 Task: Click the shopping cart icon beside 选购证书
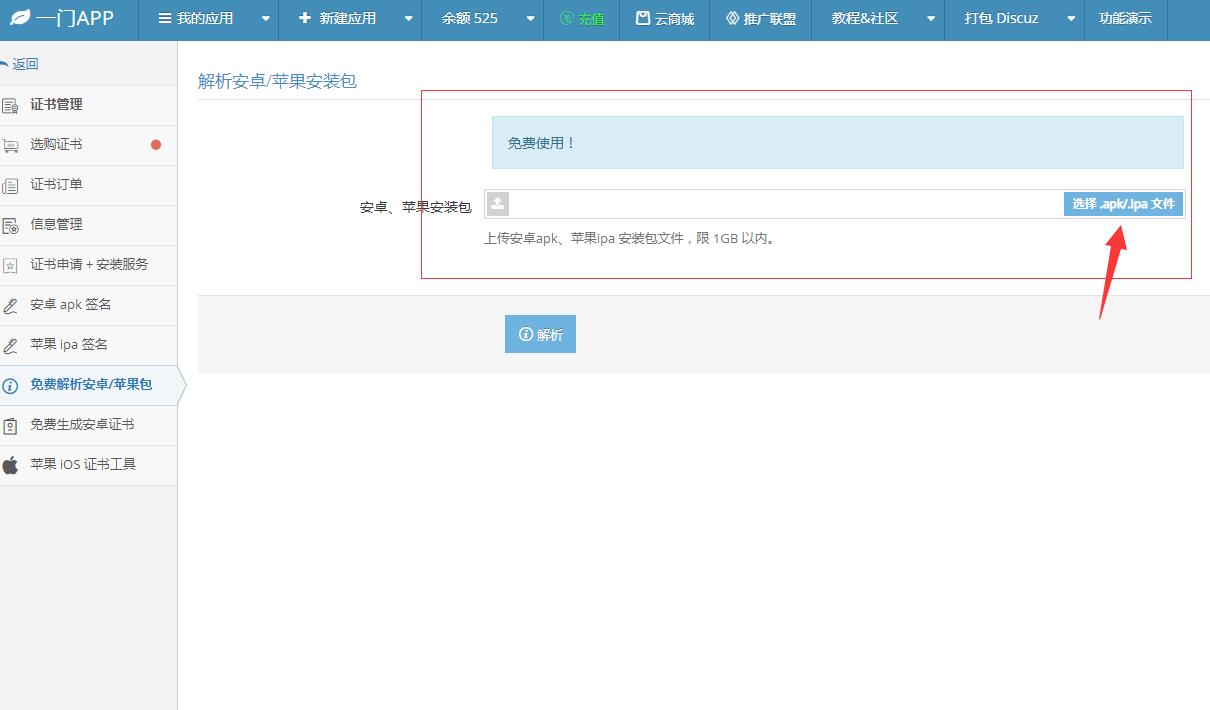click(x=11, y=146)
